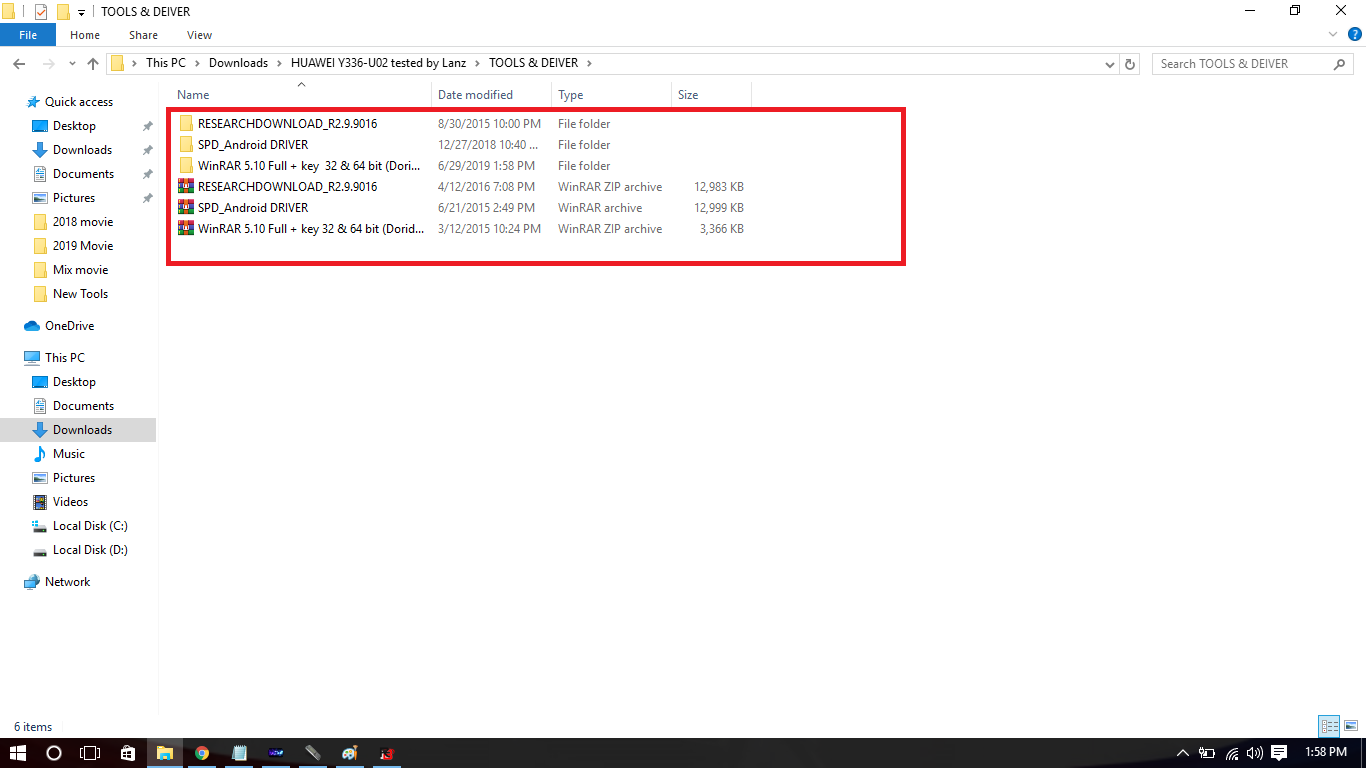The image size is (1366, 768).
Task: Refresh the TOOLS & DEIVER folder view
Action: click(1131, 63)
